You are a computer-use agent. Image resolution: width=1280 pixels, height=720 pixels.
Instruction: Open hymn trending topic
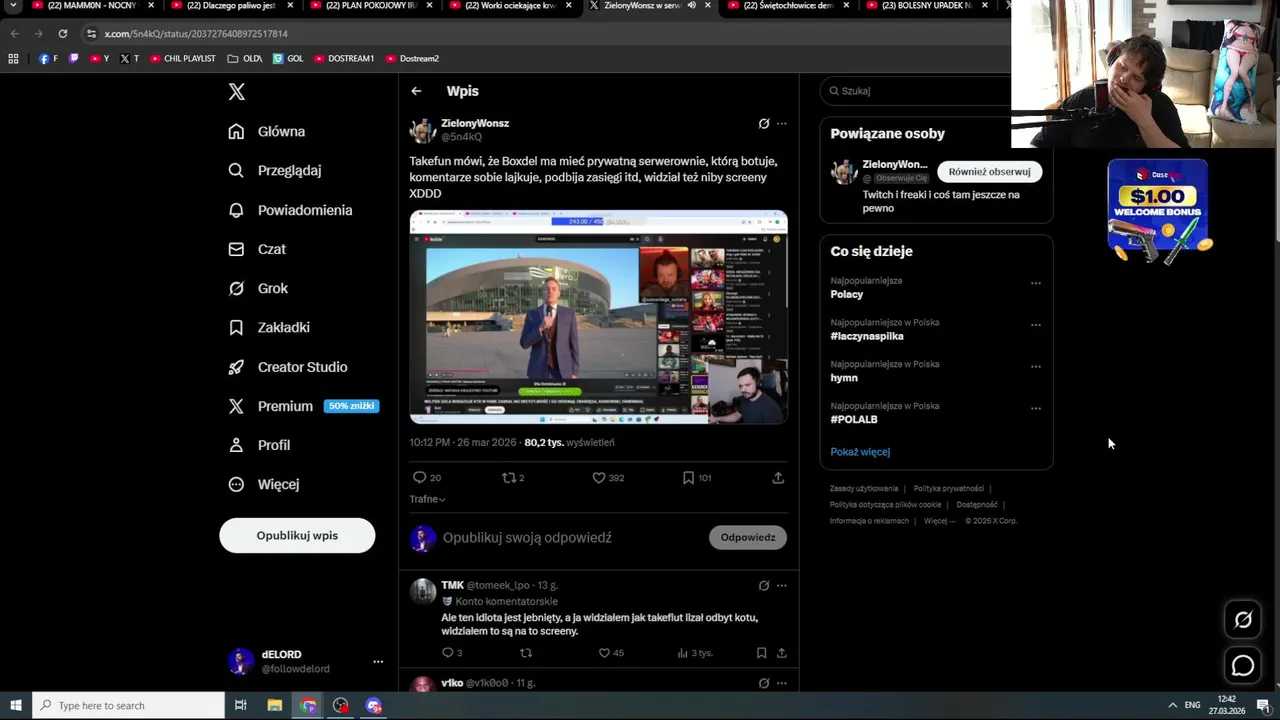pos(844,378)
